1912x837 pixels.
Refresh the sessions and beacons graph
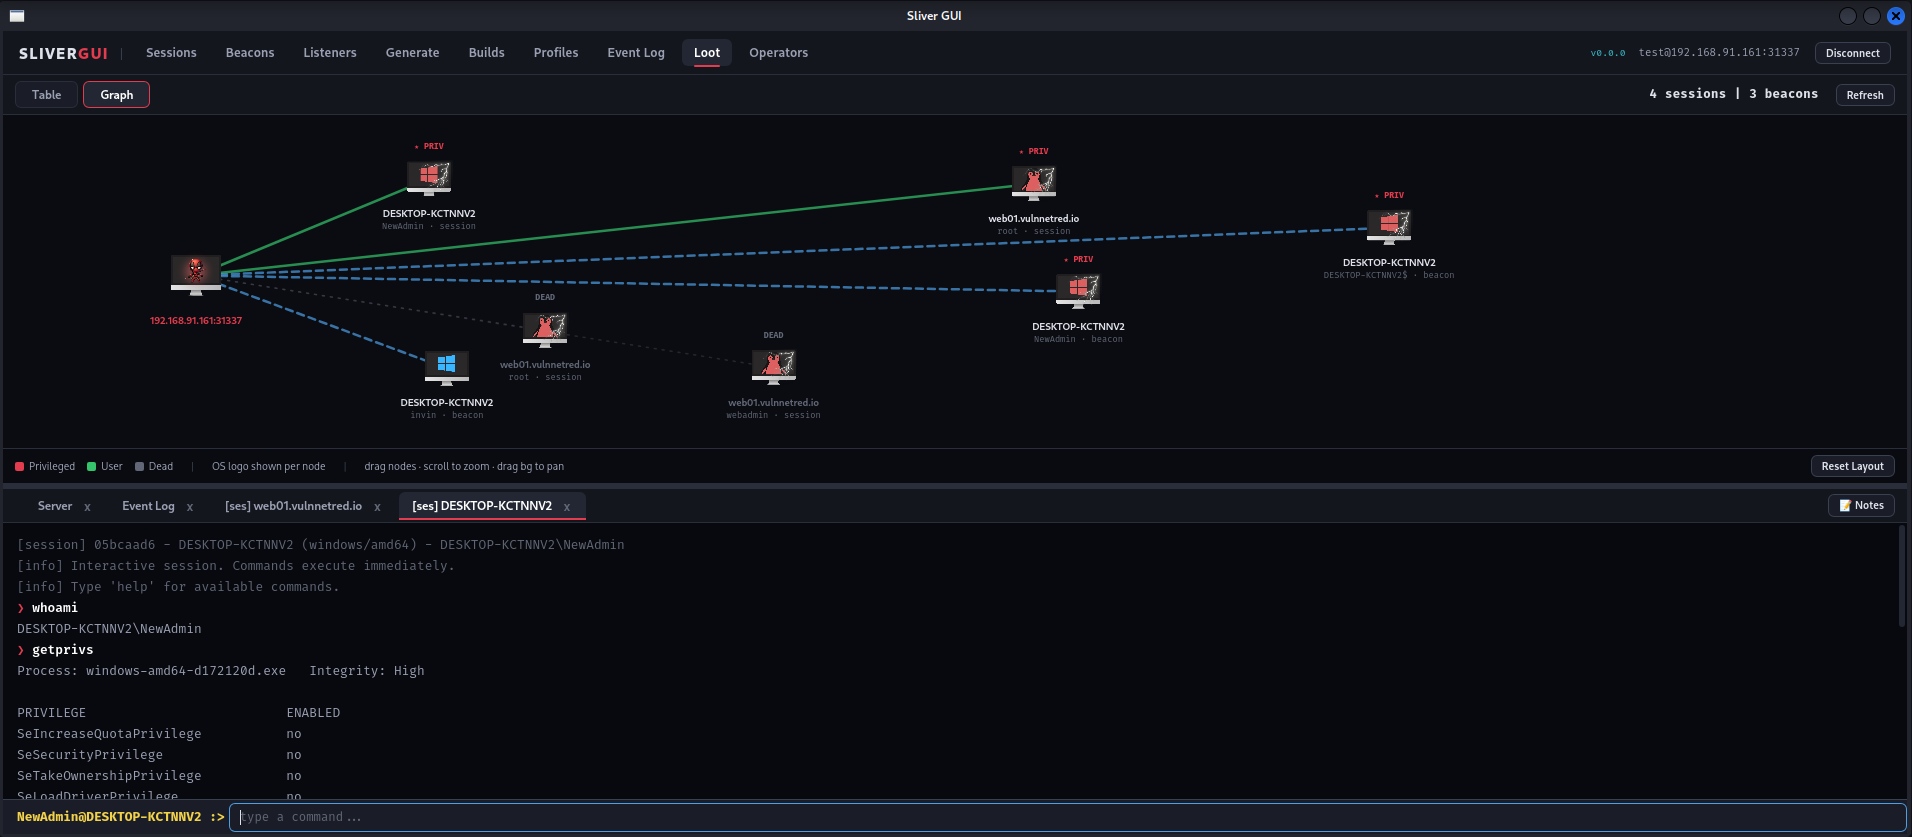click(1865, 95)
